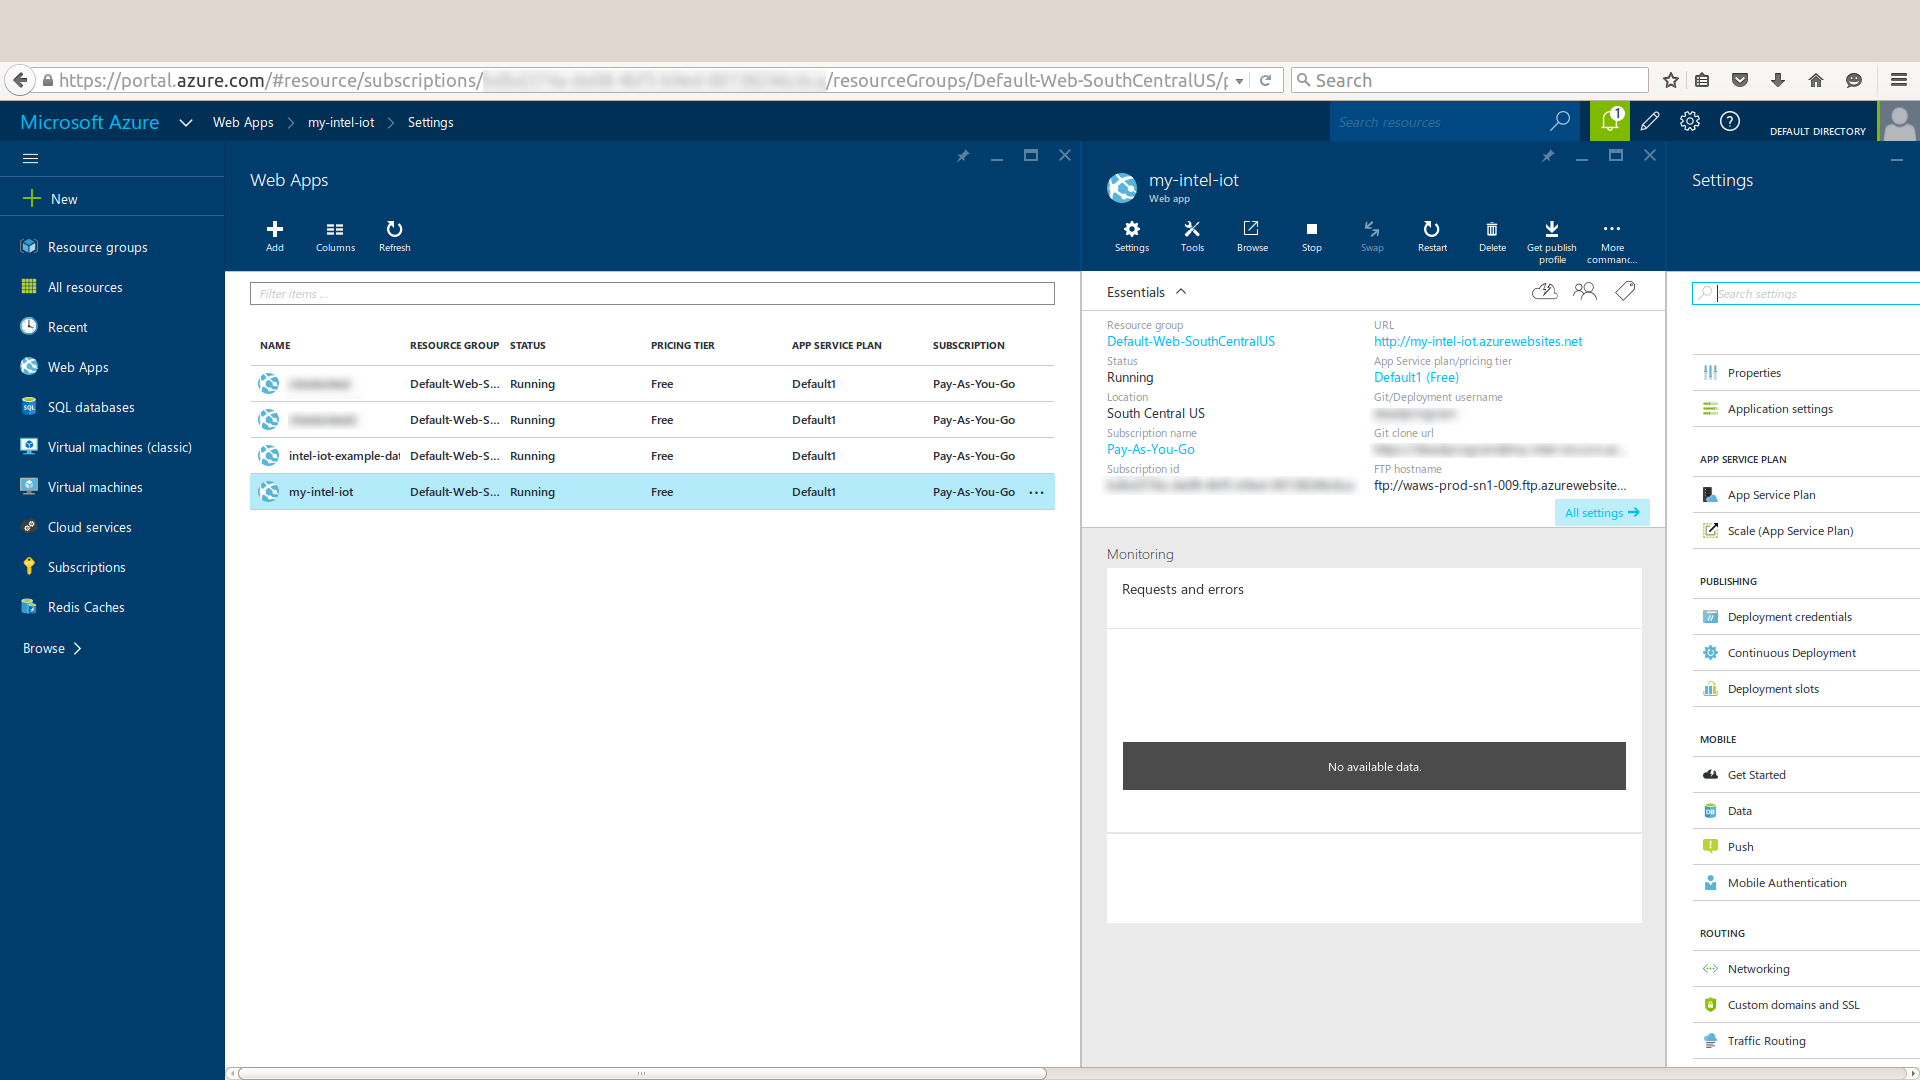Image resolution: width=1920 pixels, height=1080 pixels.
Task: Click the Refresh icon in Web Apps blade
Action: pyautogui.click(x=394, y=229)
